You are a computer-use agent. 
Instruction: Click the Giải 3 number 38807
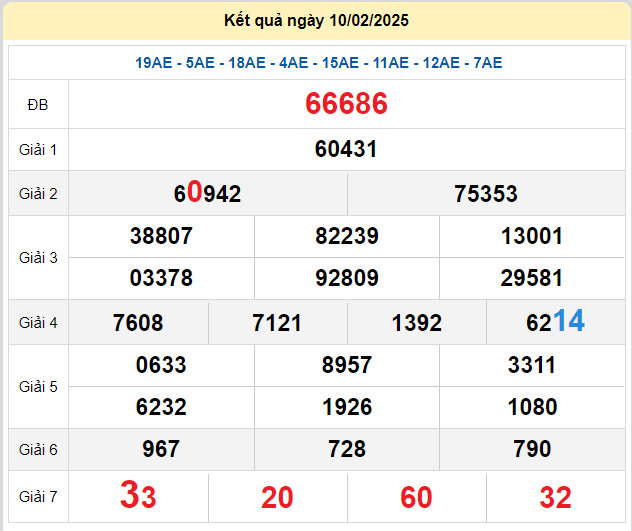(161, 236)
